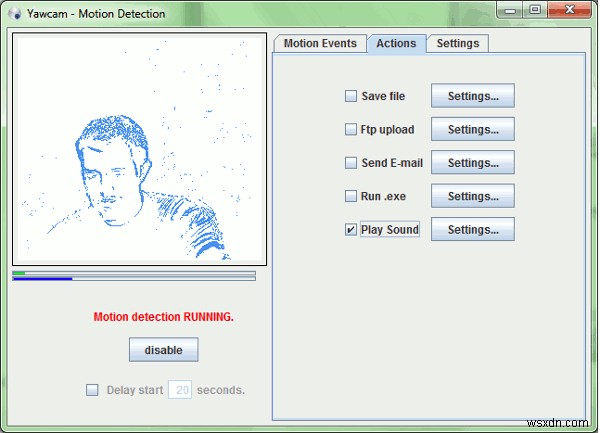
Task: Click the blue threshold progress bar
Action: 134,279
